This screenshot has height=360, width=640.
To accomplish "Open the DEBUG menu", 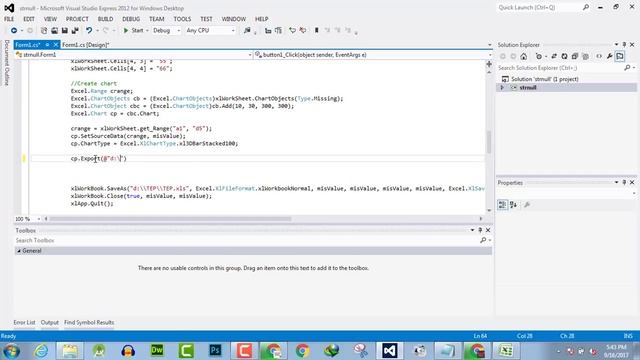I will click(x=131, y=19).
